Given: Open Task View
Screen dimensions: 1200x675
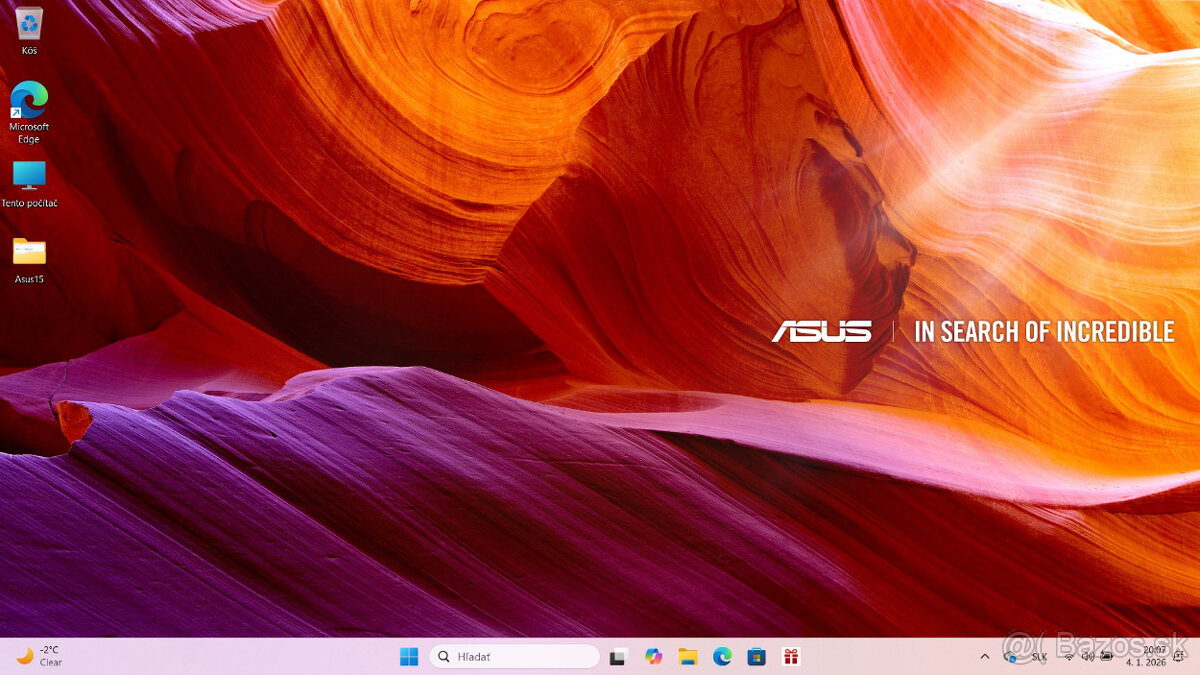Looking at the screenshot, I should 618,656.
